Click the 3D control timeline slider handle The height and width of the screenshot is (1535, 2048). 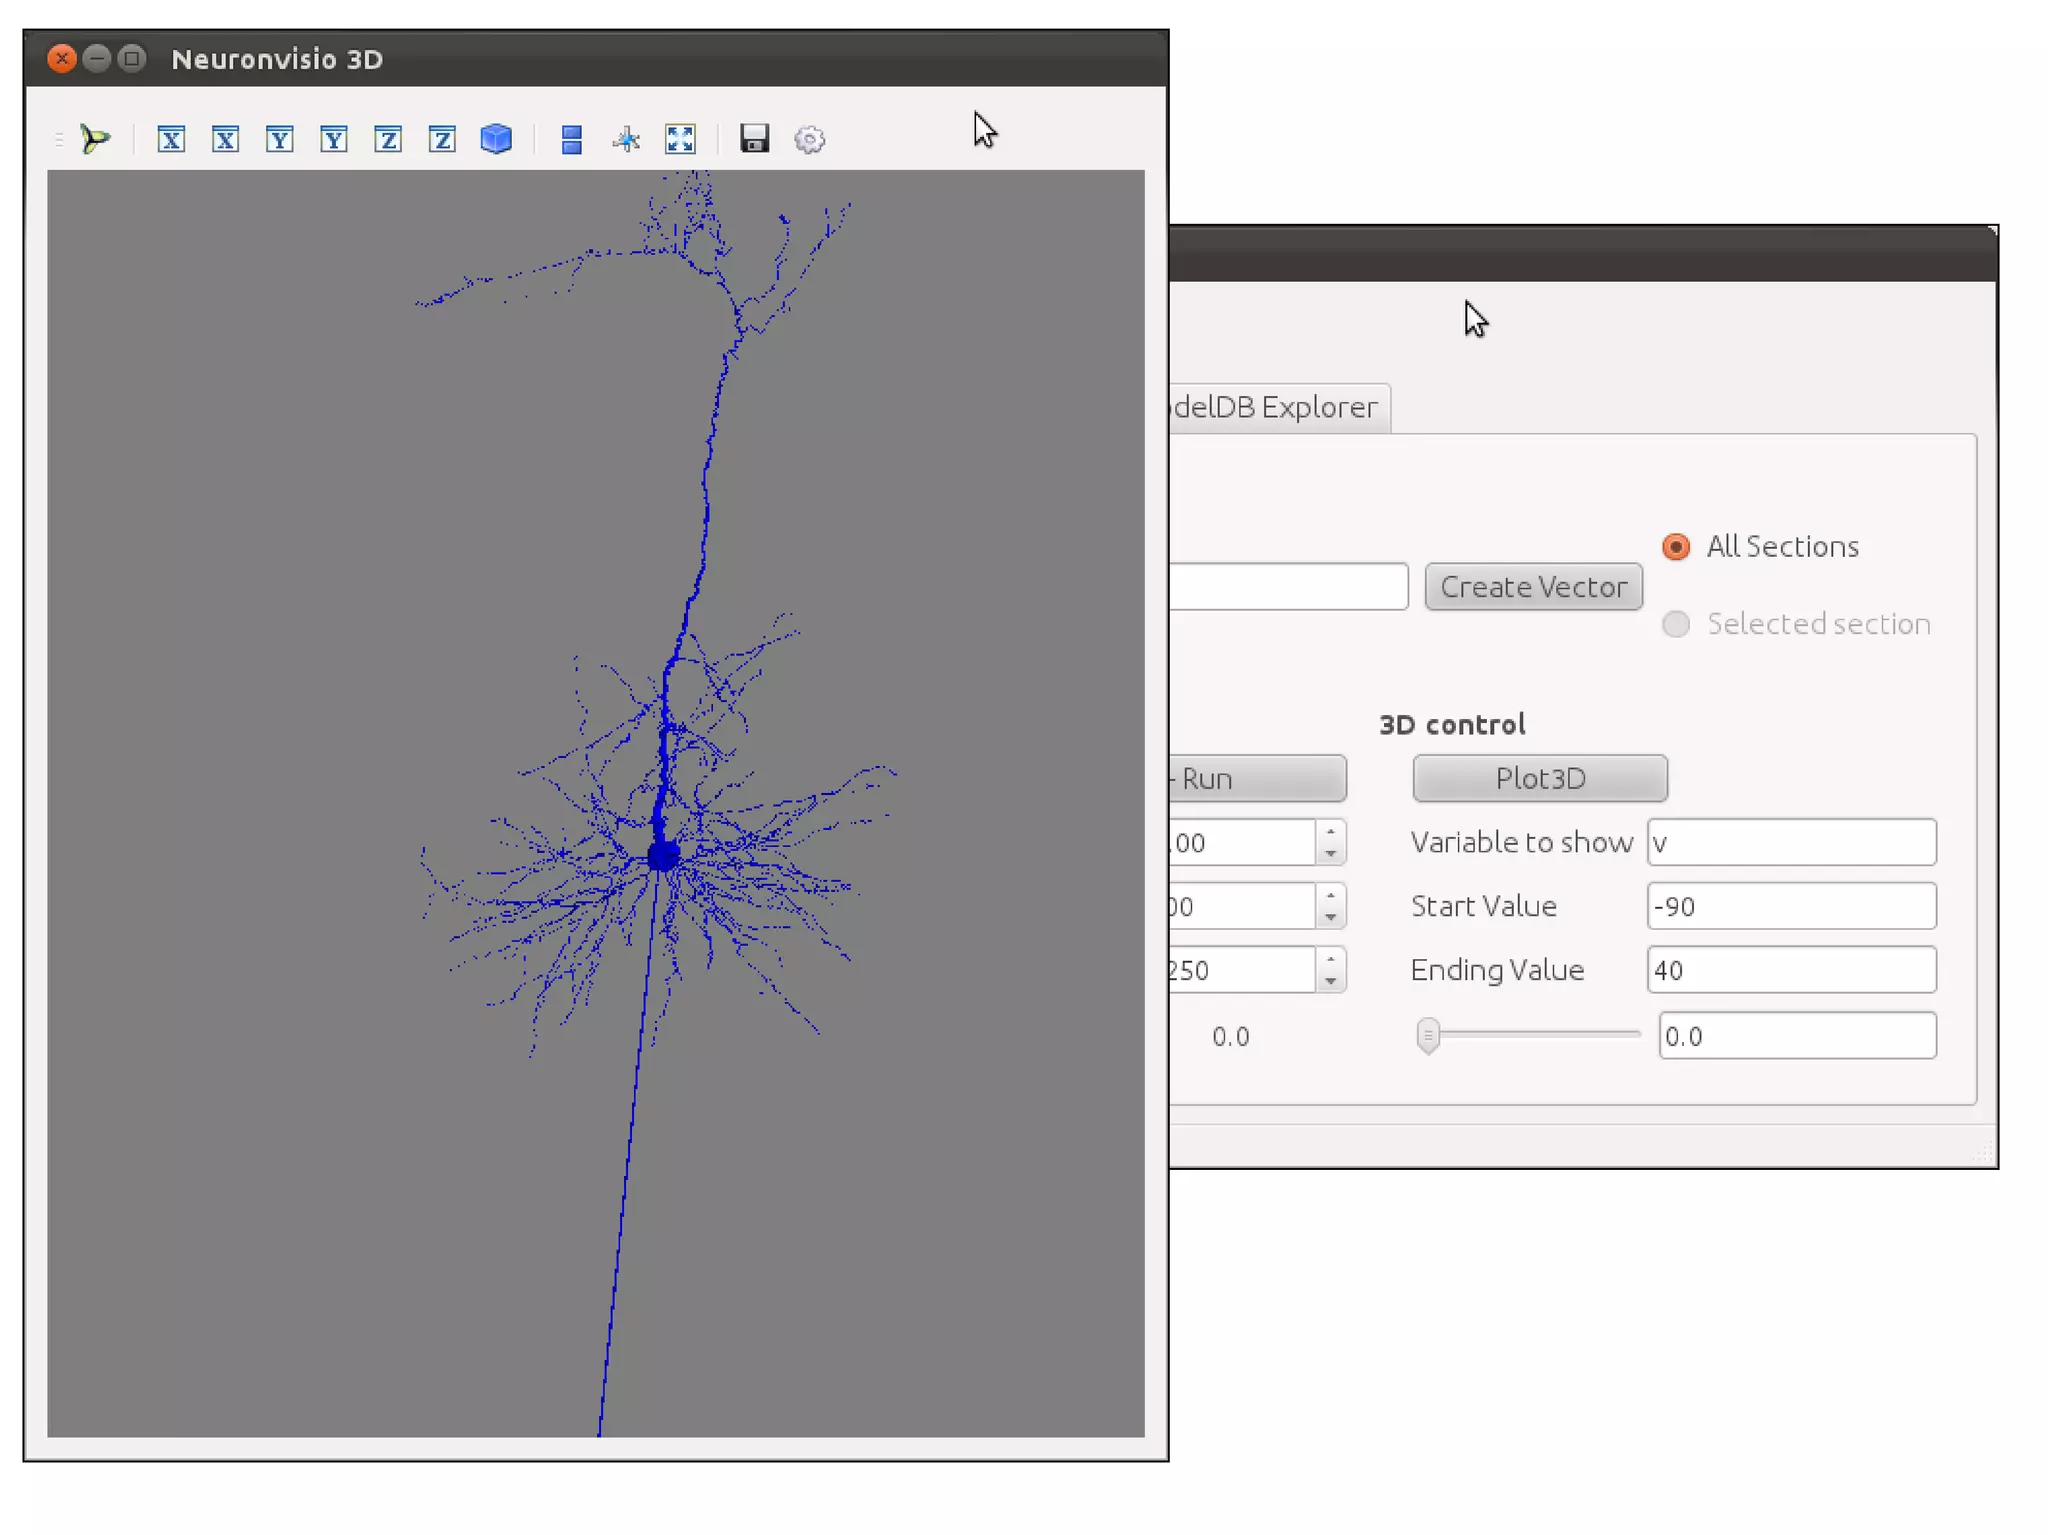pos(1428,1035)
